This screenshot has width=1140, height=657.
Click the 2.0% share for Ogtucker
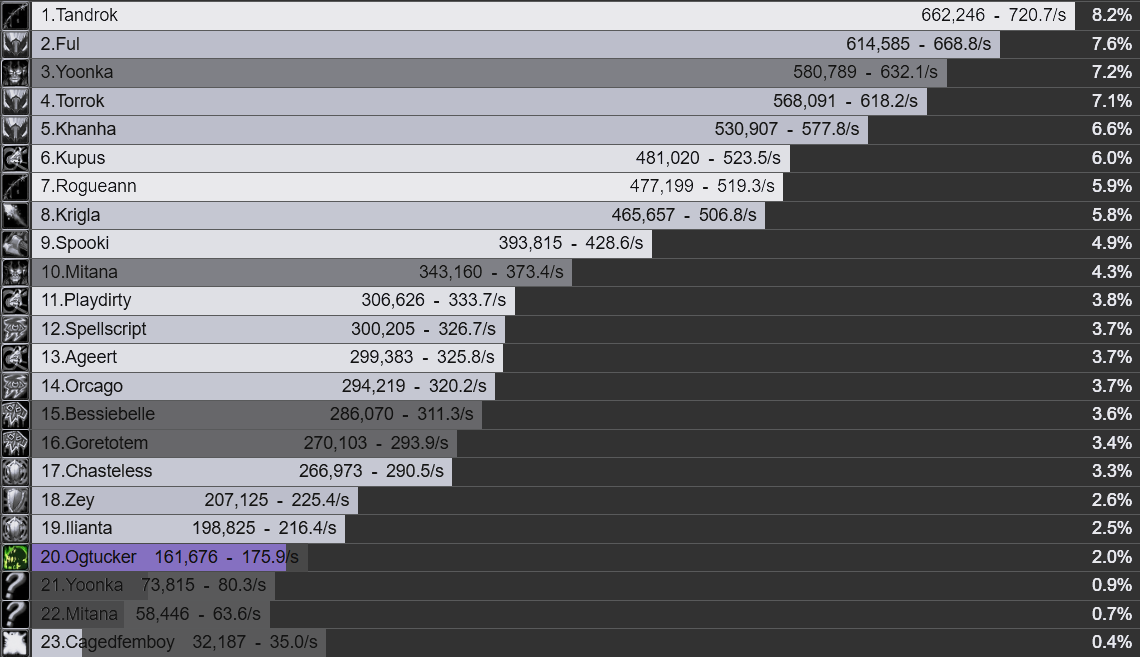click(1112, 557)
